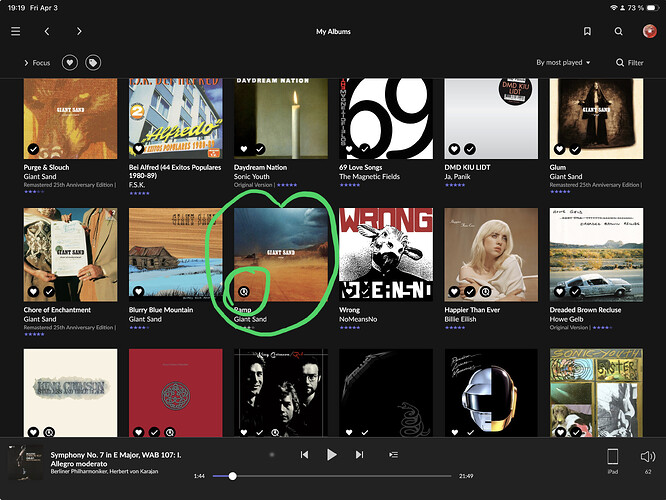The image size is (666, 500).
Task: Play the current track
Action: point(332,455)
